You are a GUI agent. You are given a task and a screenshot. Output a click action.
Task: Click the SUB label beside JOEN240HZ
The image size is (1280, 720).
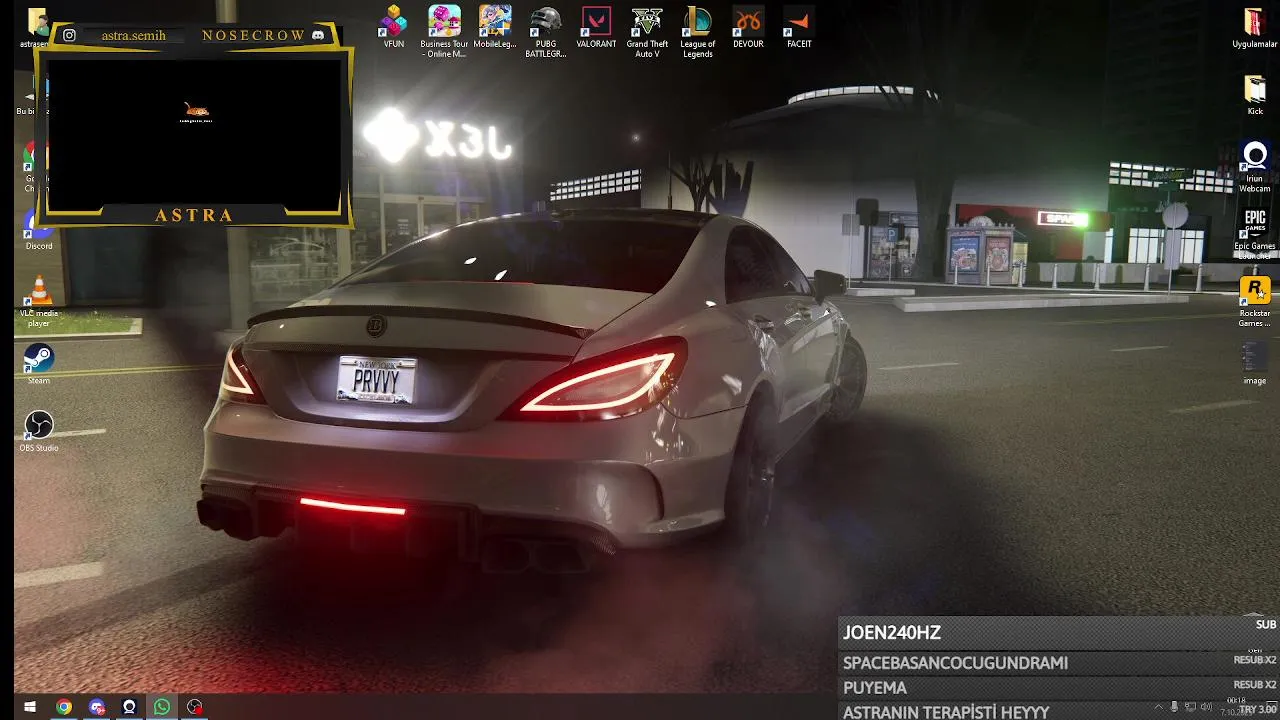[1266, 625]
